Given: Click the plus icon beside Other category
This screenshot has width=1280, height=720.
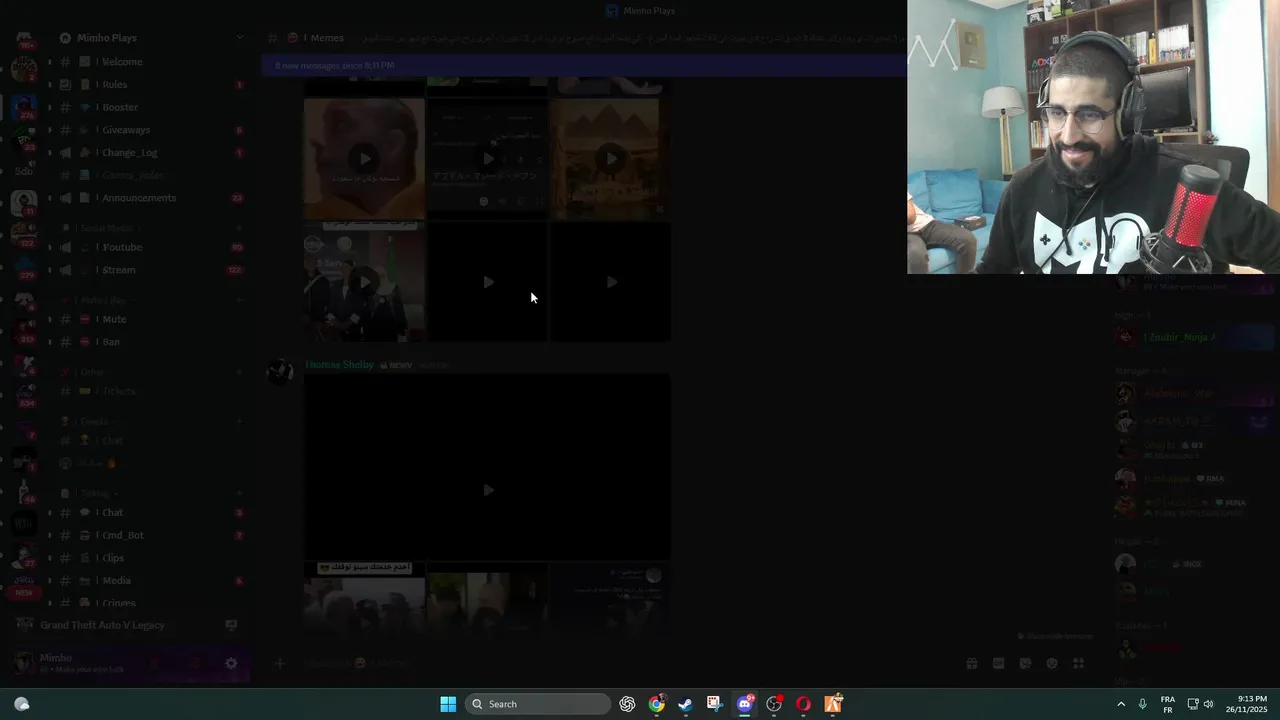Looking at the screenshot, I should point(239,372).
